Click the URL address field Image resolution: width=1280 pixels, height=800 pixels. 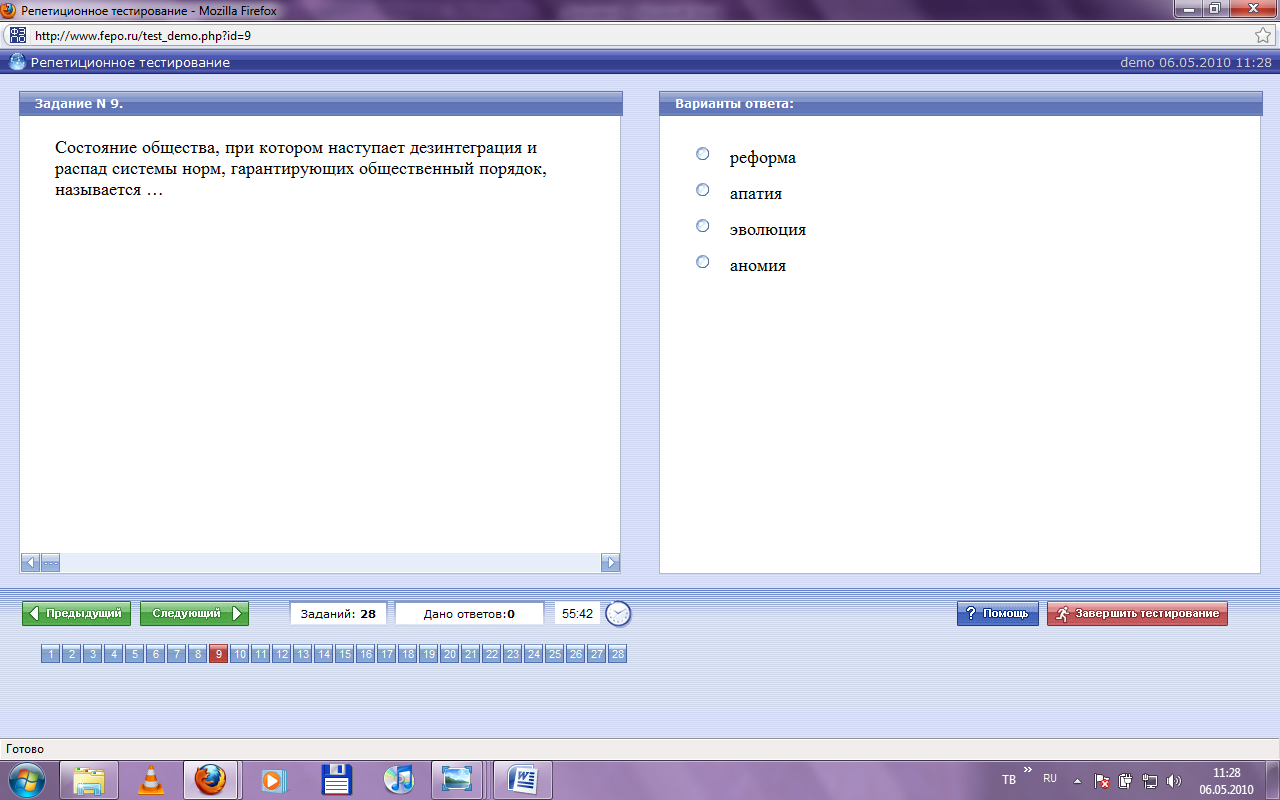click(640, 35)
